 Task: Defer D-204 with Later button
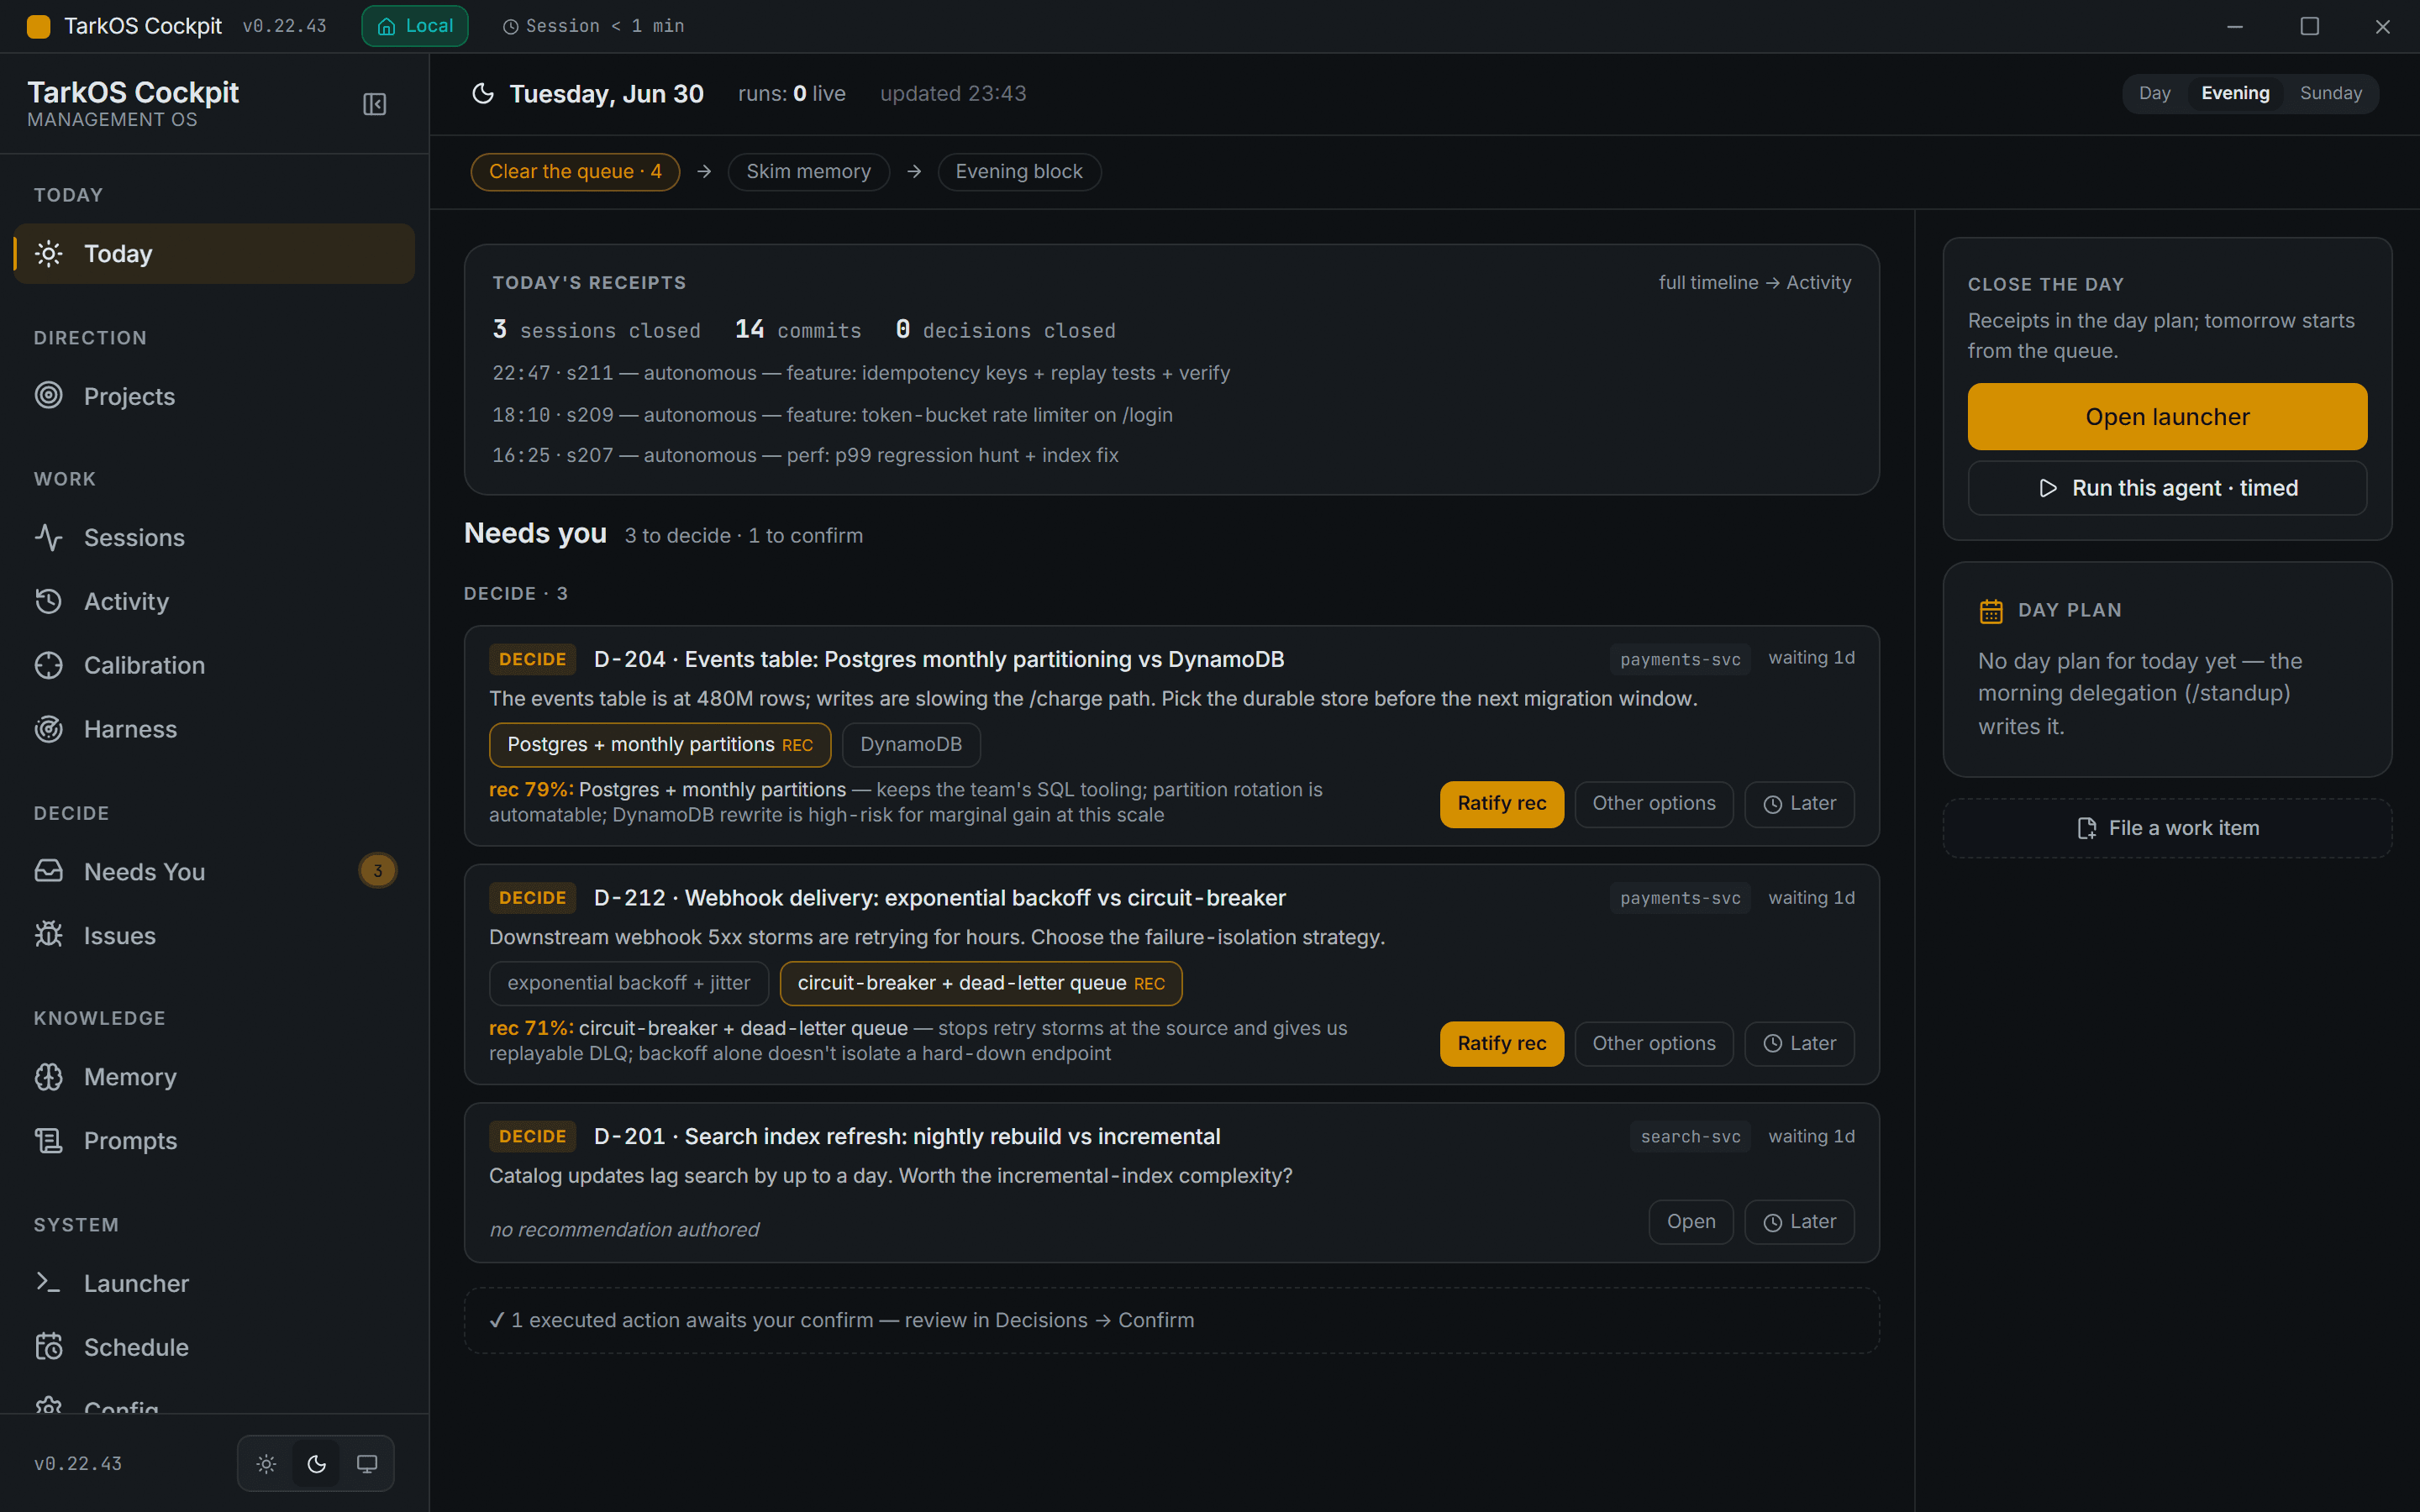click(1799, 804)
